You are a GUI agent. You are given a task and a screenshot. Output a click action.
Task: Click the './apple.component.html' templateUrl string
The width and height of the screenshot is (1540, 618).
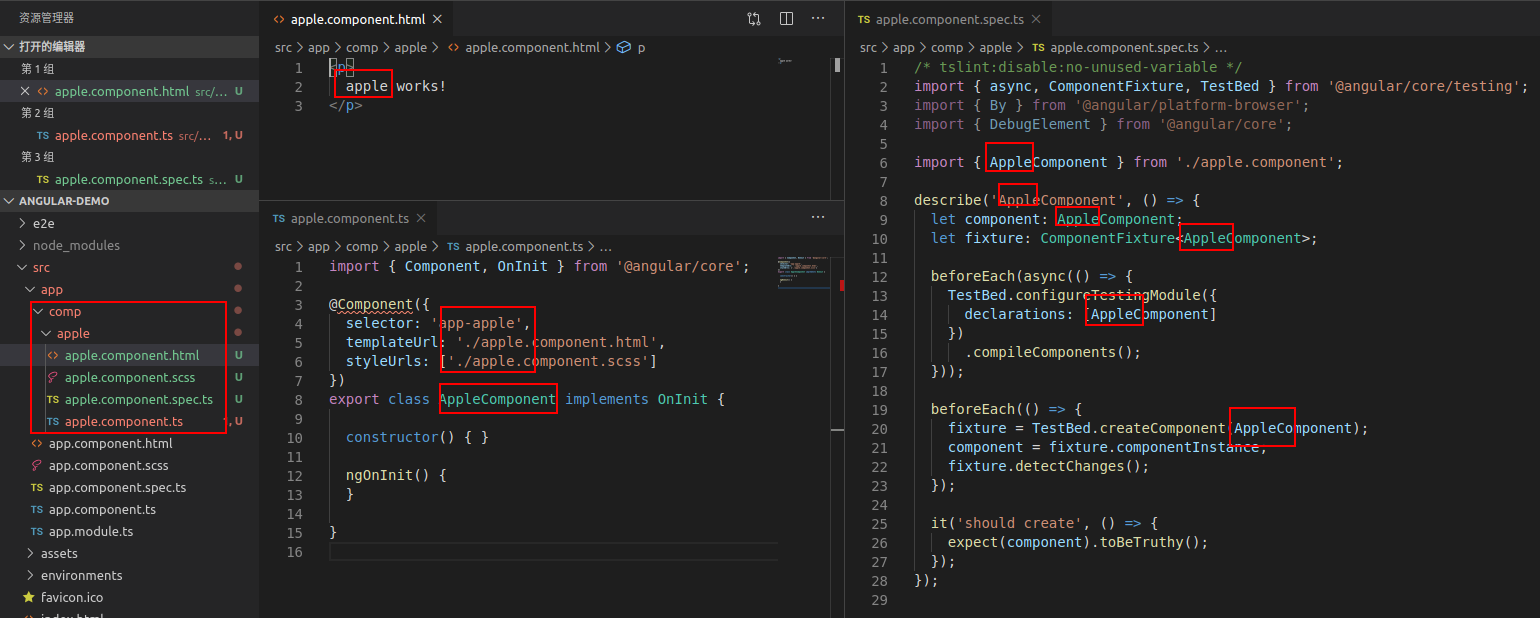(555, 342)
